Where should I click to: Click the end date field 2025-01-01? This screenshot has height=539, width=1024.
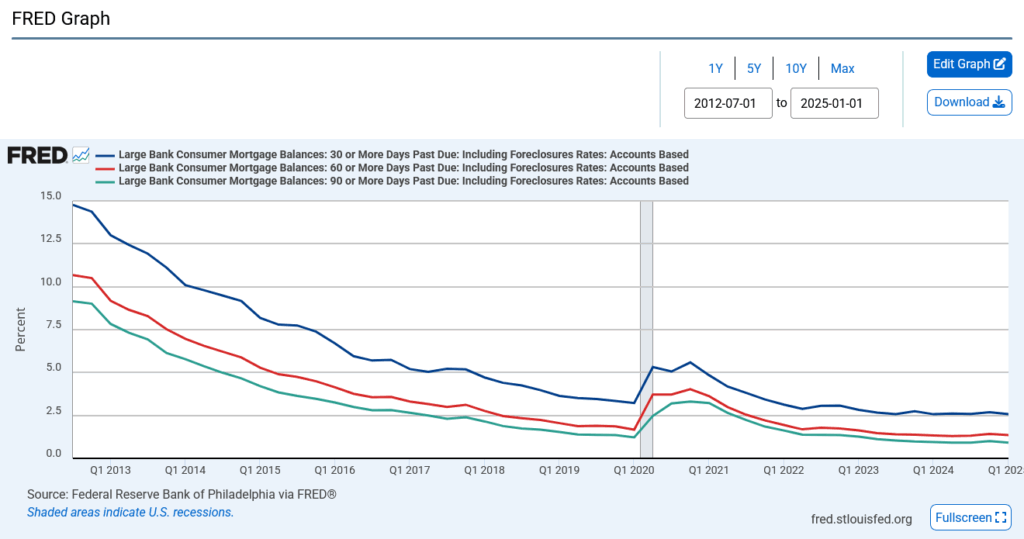pos(834,103)
